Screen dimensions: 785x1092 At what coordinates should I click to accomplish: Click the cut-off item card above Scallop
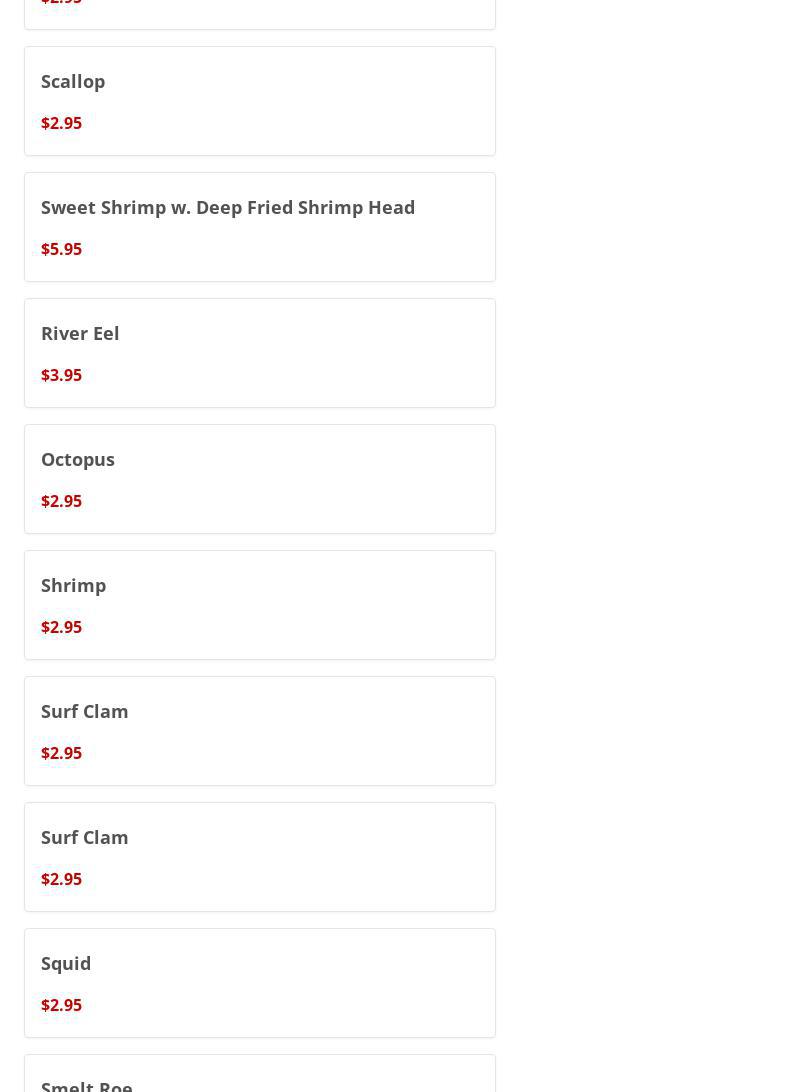(260, 10)
